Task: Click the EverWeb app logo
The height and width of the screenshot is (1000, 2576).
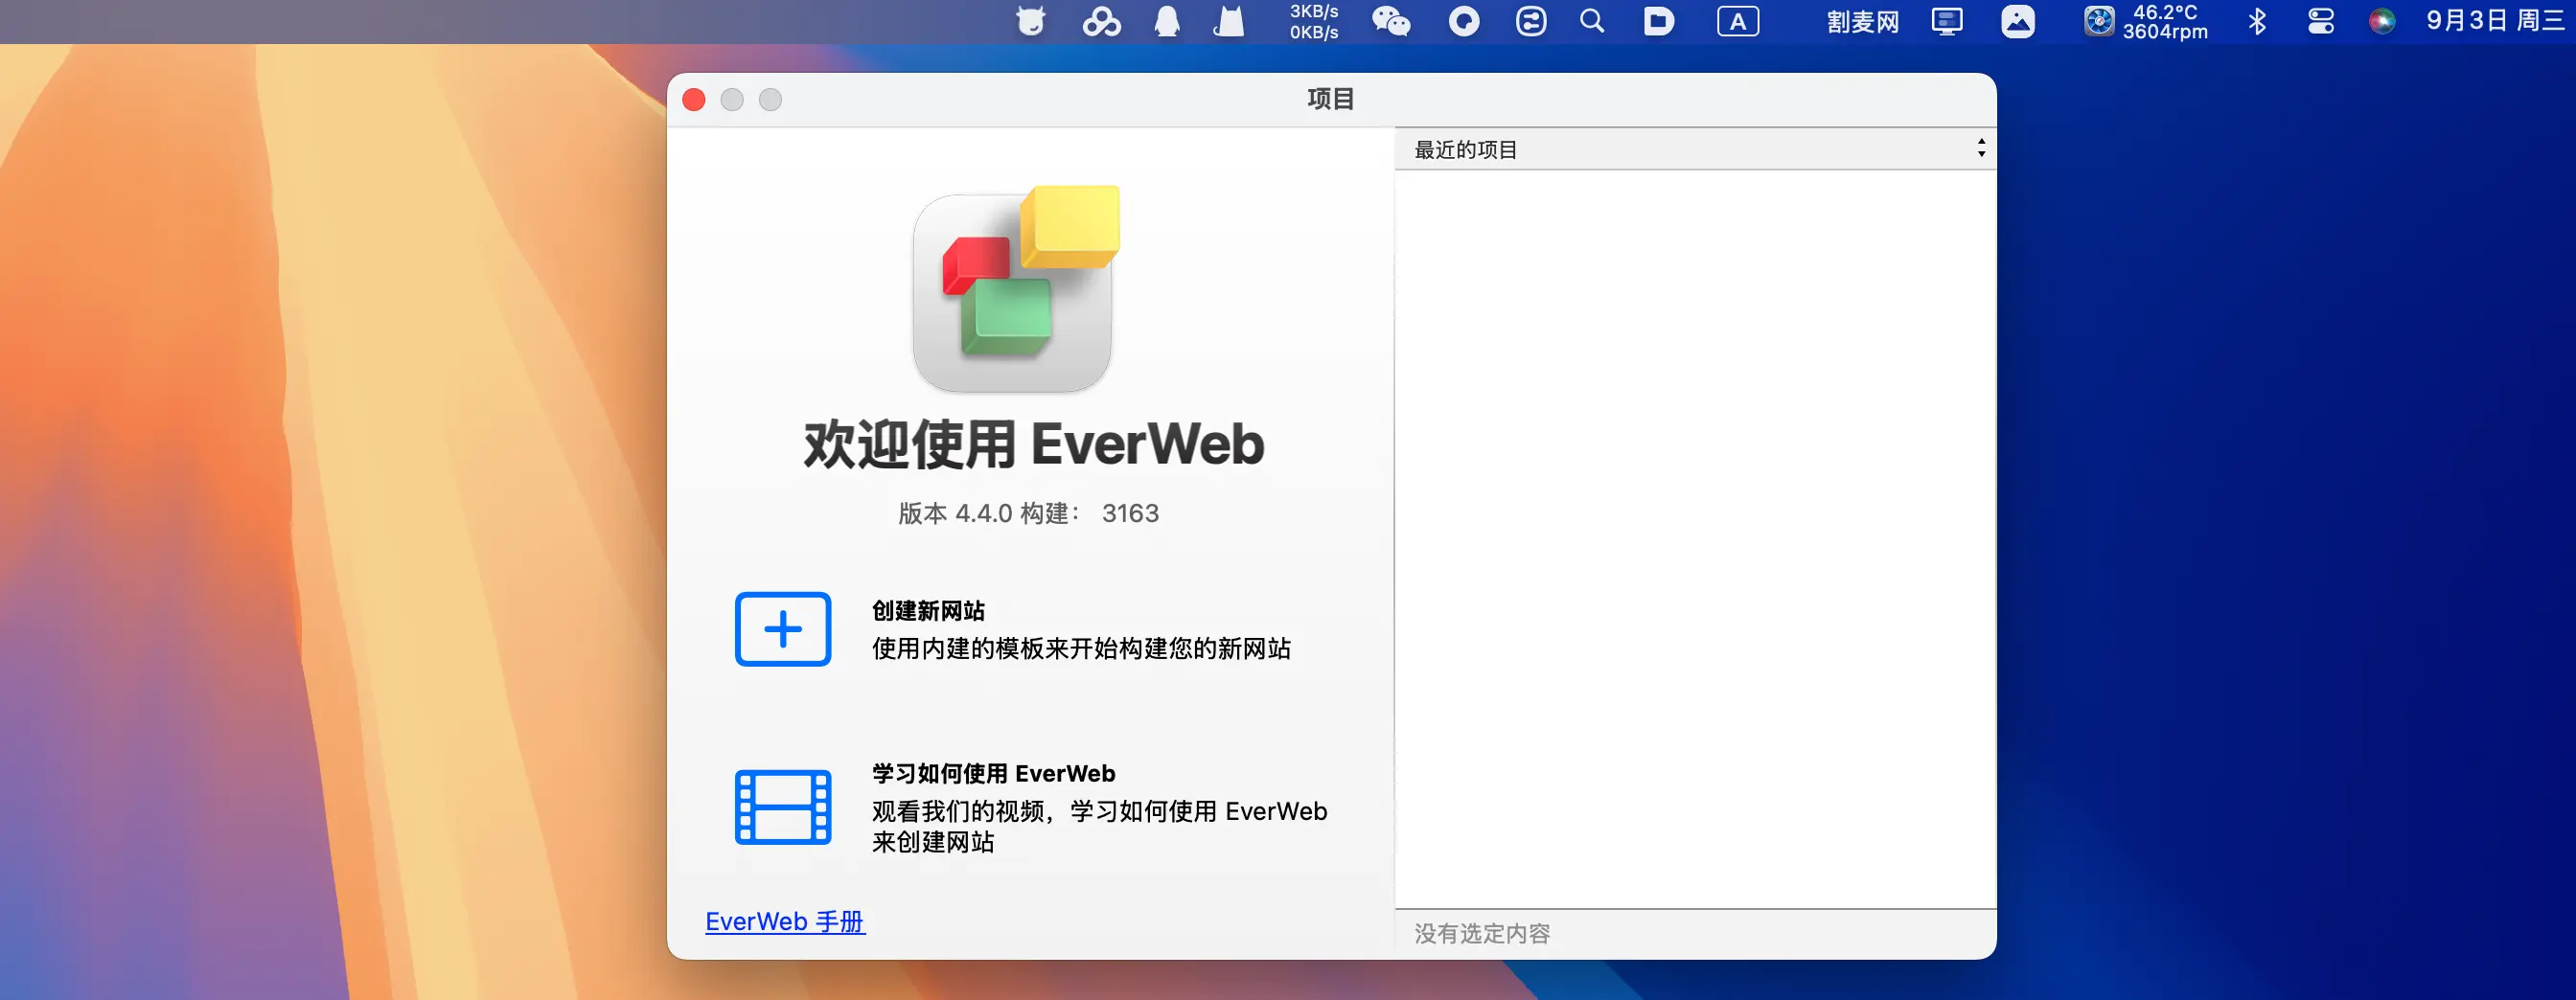Action: (x=1015, y=290)
